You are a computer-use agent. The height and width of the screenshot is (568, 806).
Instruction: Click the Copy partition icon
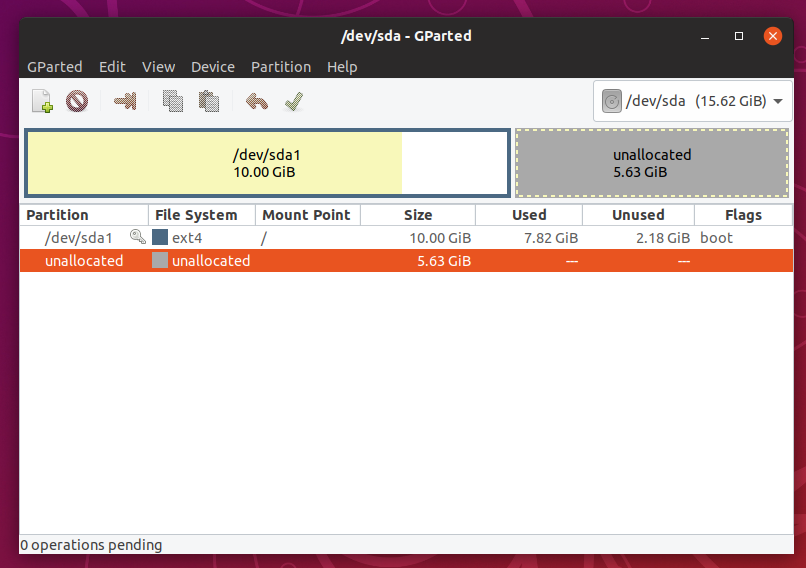point(173,101)
